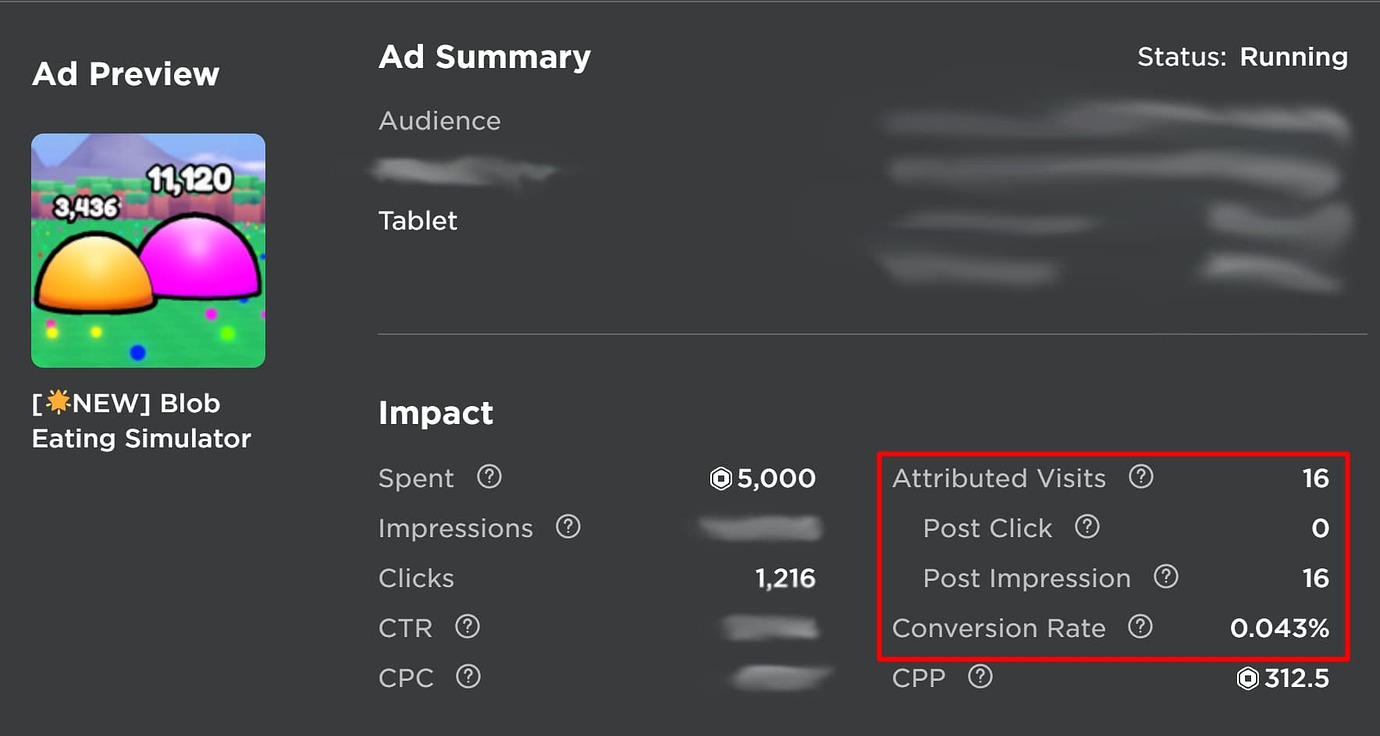Select the game title Blob Eating Simulator
Image resolution: width=1380 pixels, height=736 pixels.
tap(140, 420)
